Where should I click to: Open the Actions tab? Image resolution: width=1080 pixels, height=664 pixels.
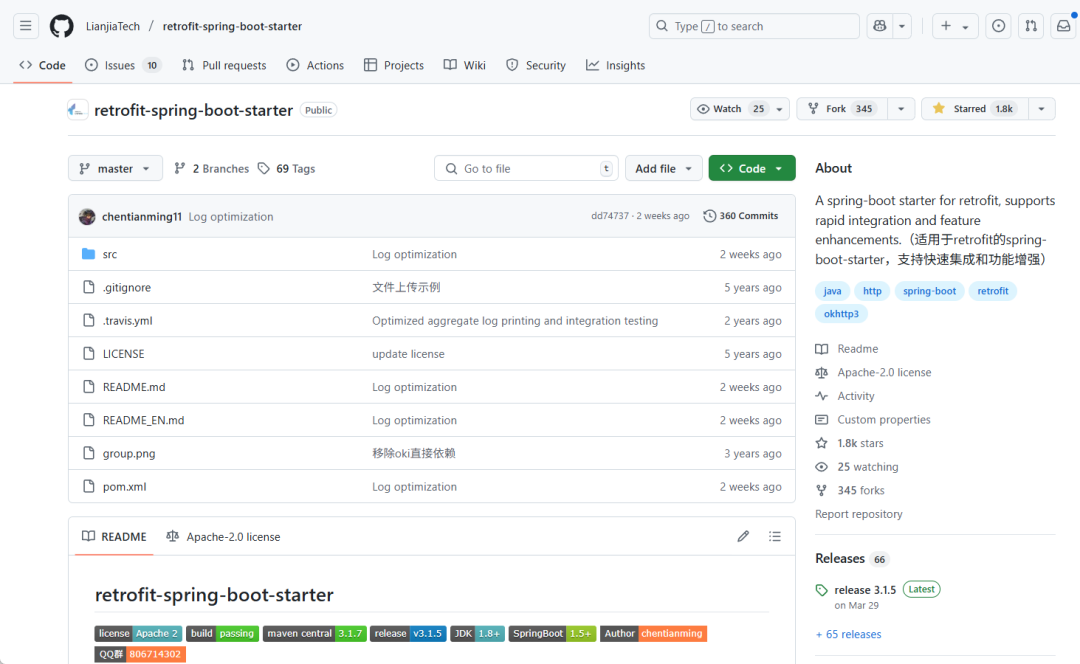315,65
